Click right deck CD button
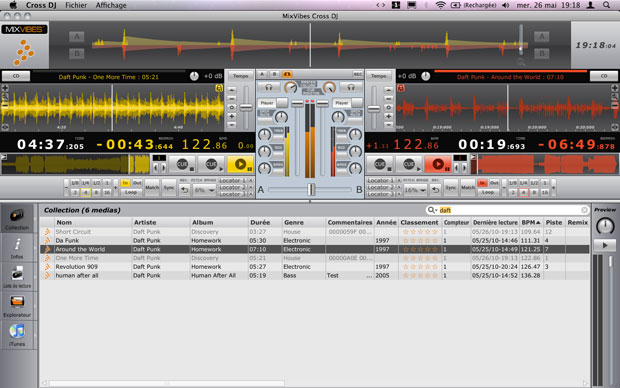The width and height of the screenshot is (620, 388). pyautogui.click(x=604, y=76)
